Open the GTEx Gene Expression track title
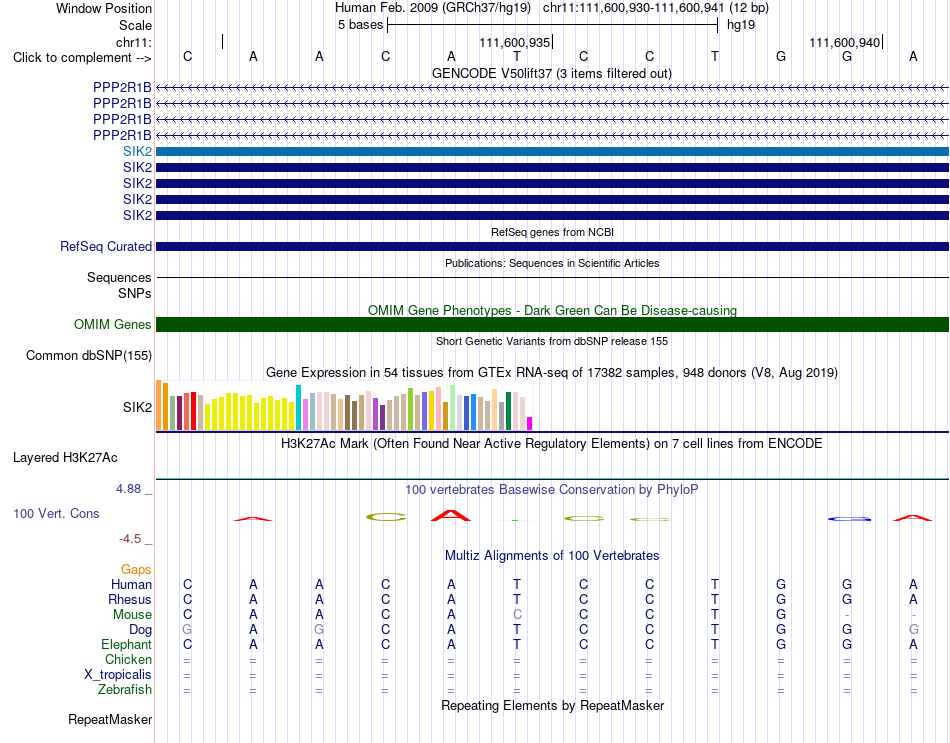Screen dimensions: 950x743 pos(552,373)
